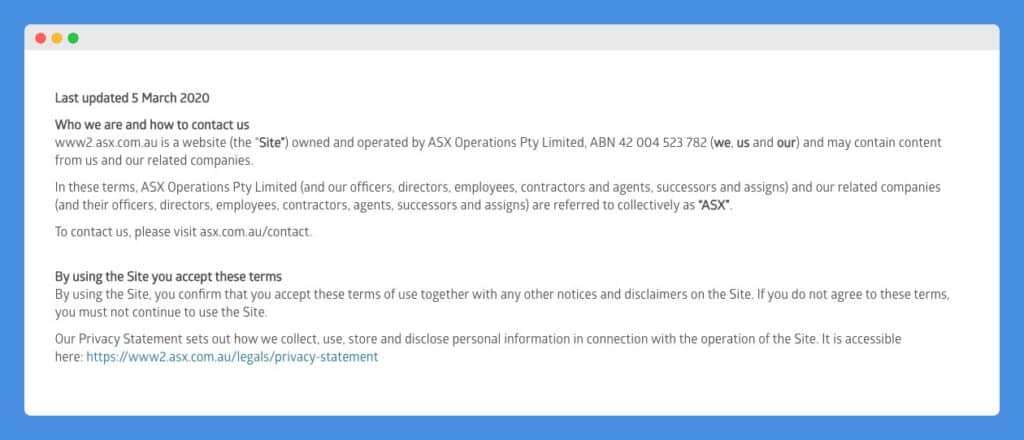
Task: Click the bold word 'our' in parentheses
Action: click(x=784, y=143)
